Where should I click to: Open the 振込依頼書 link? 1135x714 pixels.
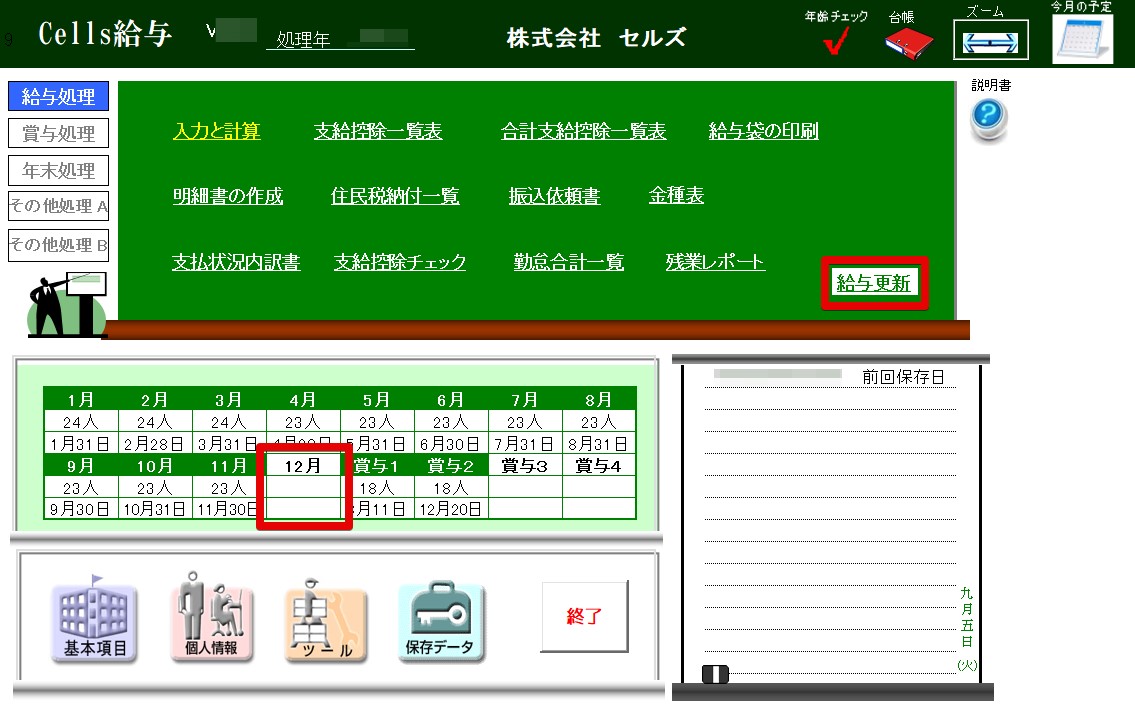click(x=554, y=196)
